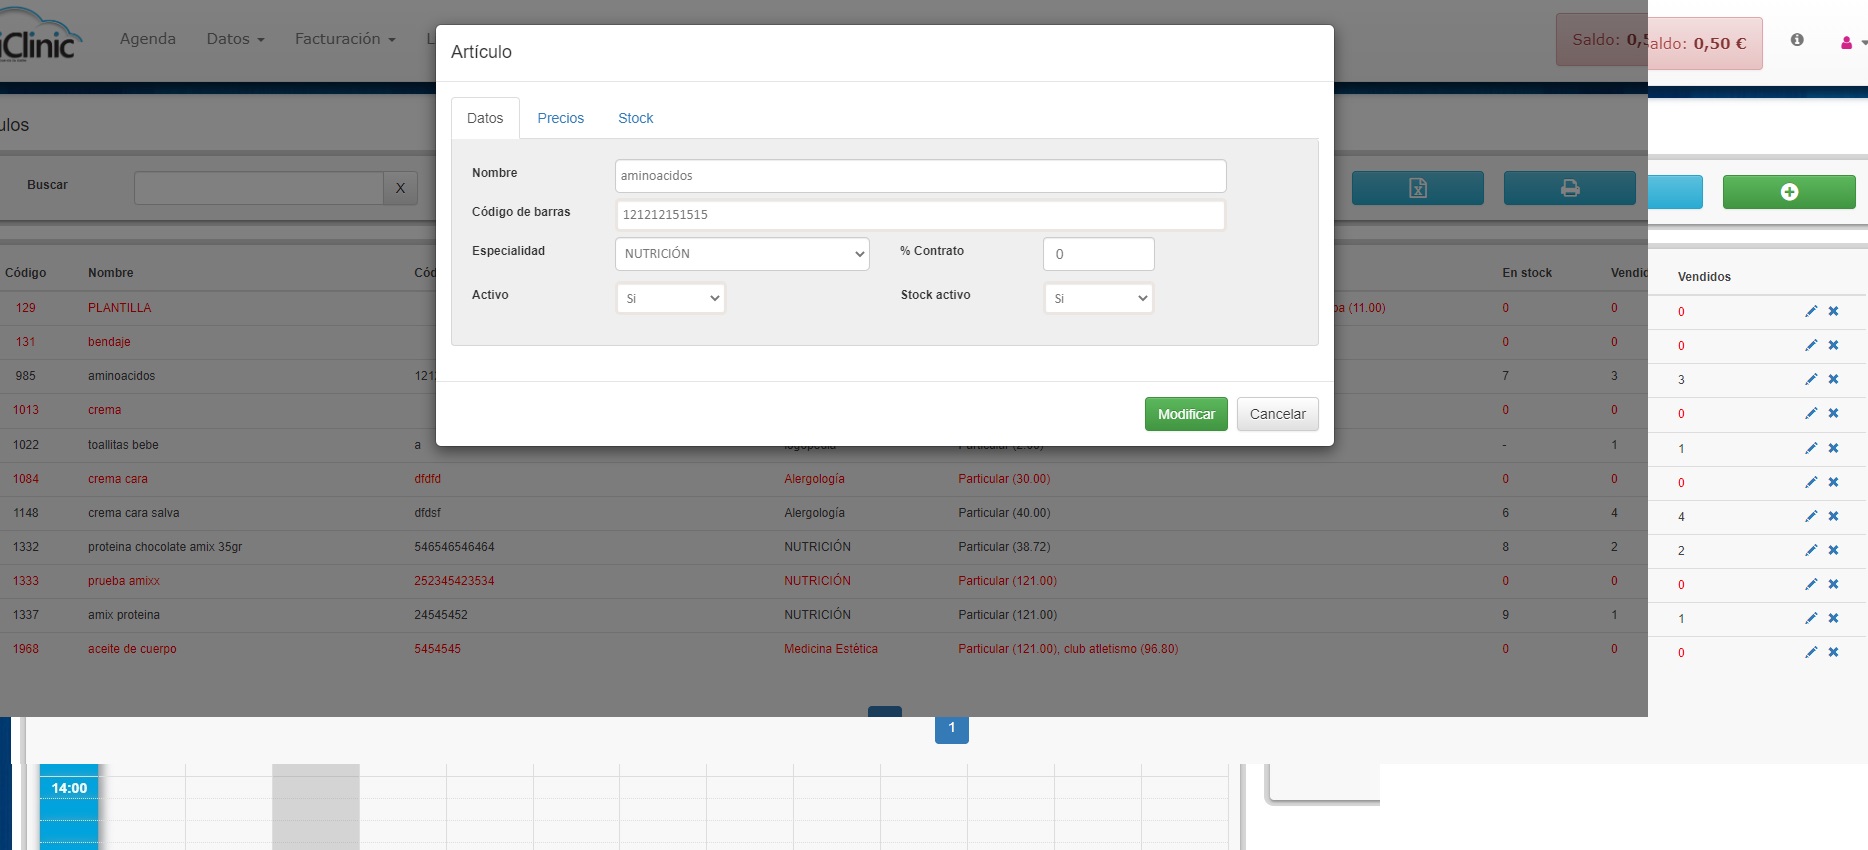Delete the crema cara salva article
Image resolution: width=1868 pixels, height=850 pixels.
(x=1833, y=516)
